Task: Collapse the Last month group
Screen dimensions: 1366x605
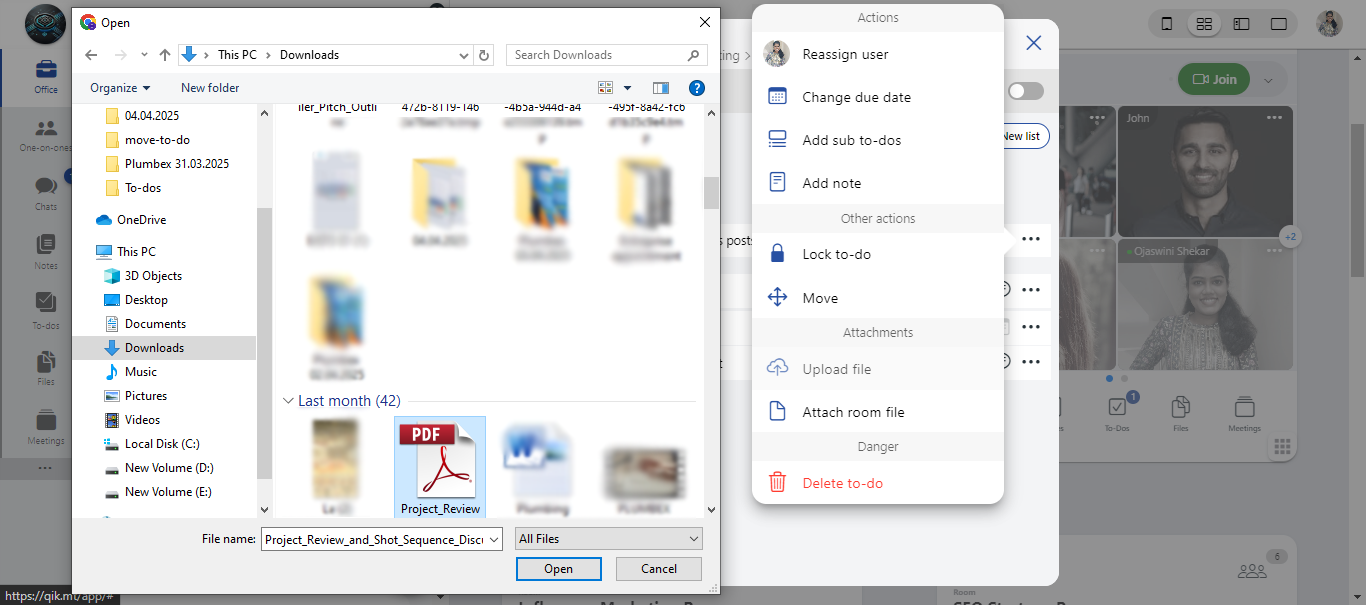Action: coord(289,401)
